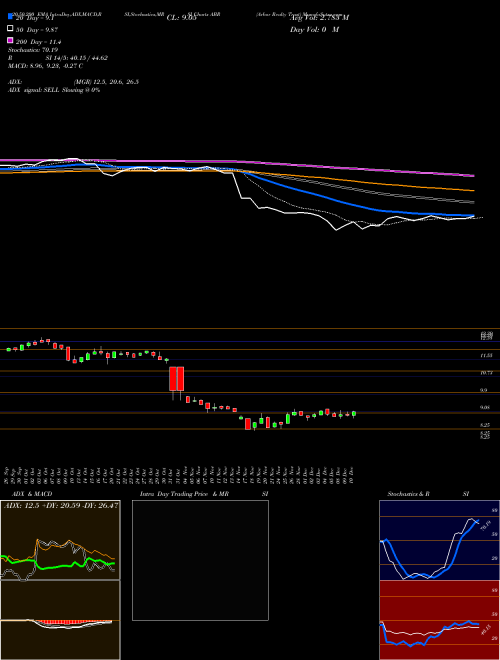Click the 70.19 value tag in Stochastics panel
The image size is (500, 660).
pyautogui.click(x=484, y=525)
